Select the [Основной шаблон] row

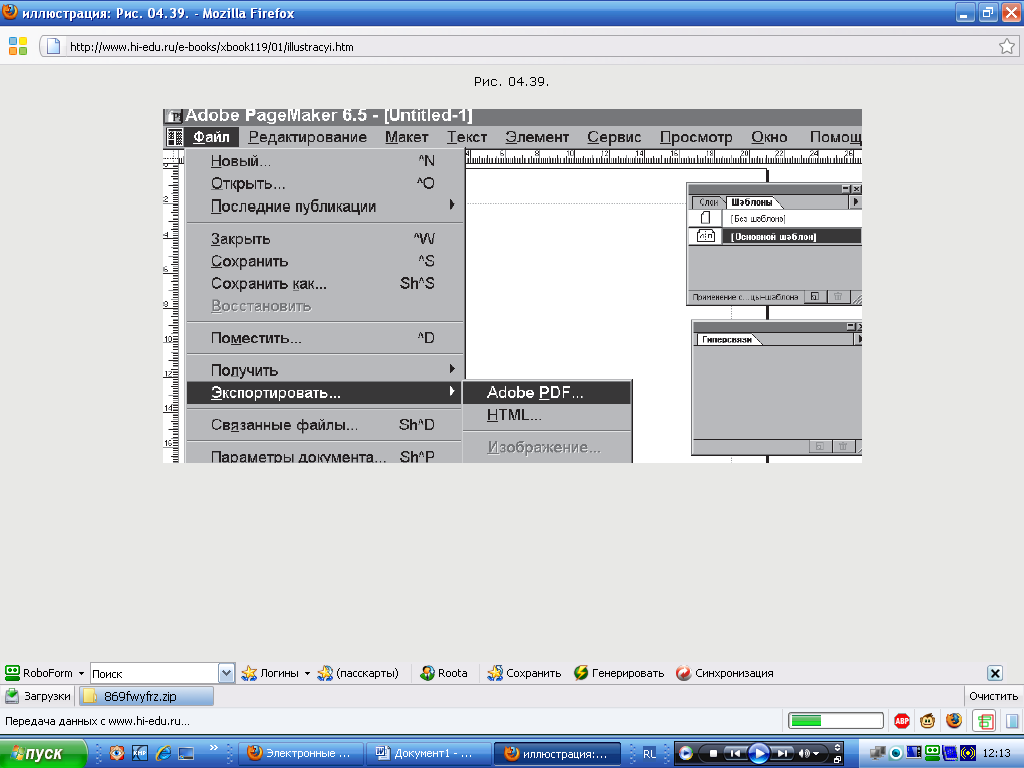tap(775, 236)
